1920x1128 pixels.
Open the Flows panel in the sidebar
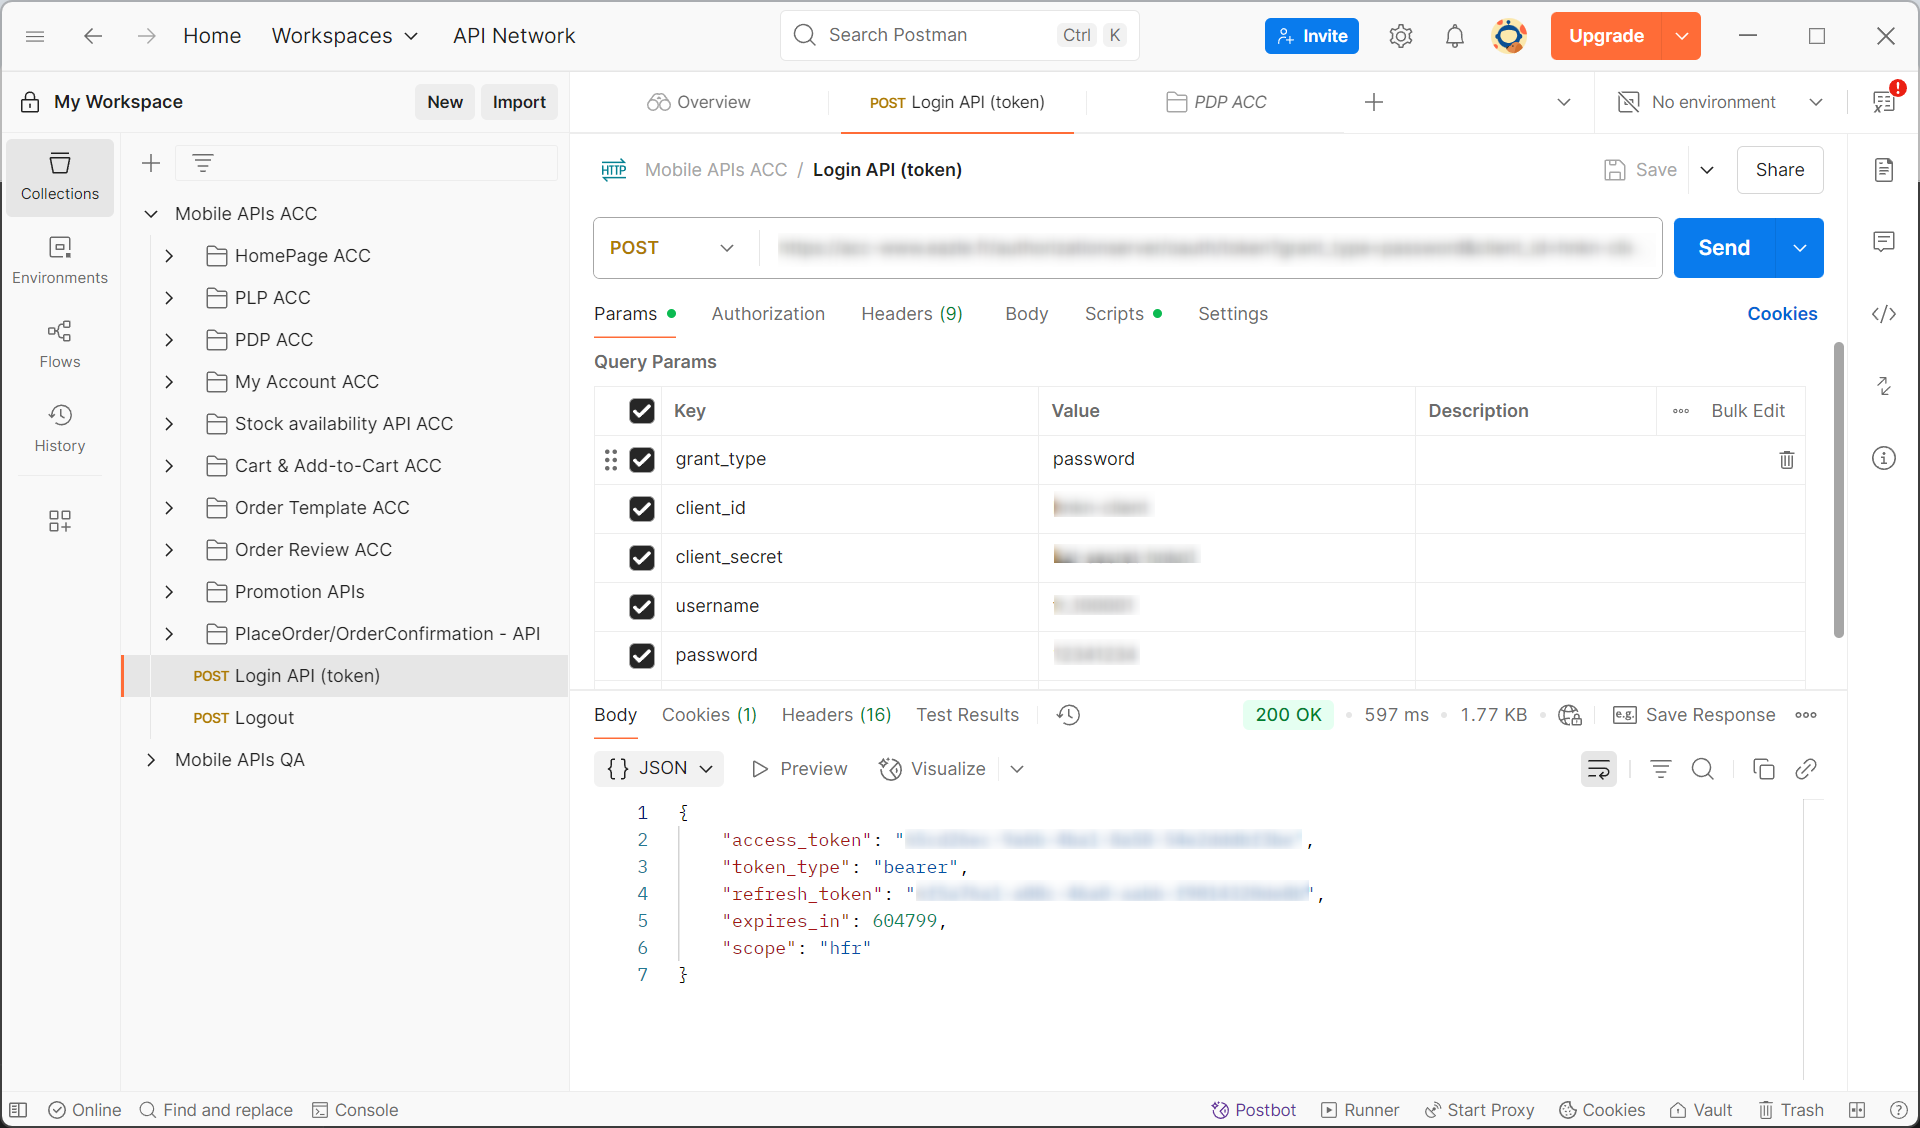pos(59,344)
